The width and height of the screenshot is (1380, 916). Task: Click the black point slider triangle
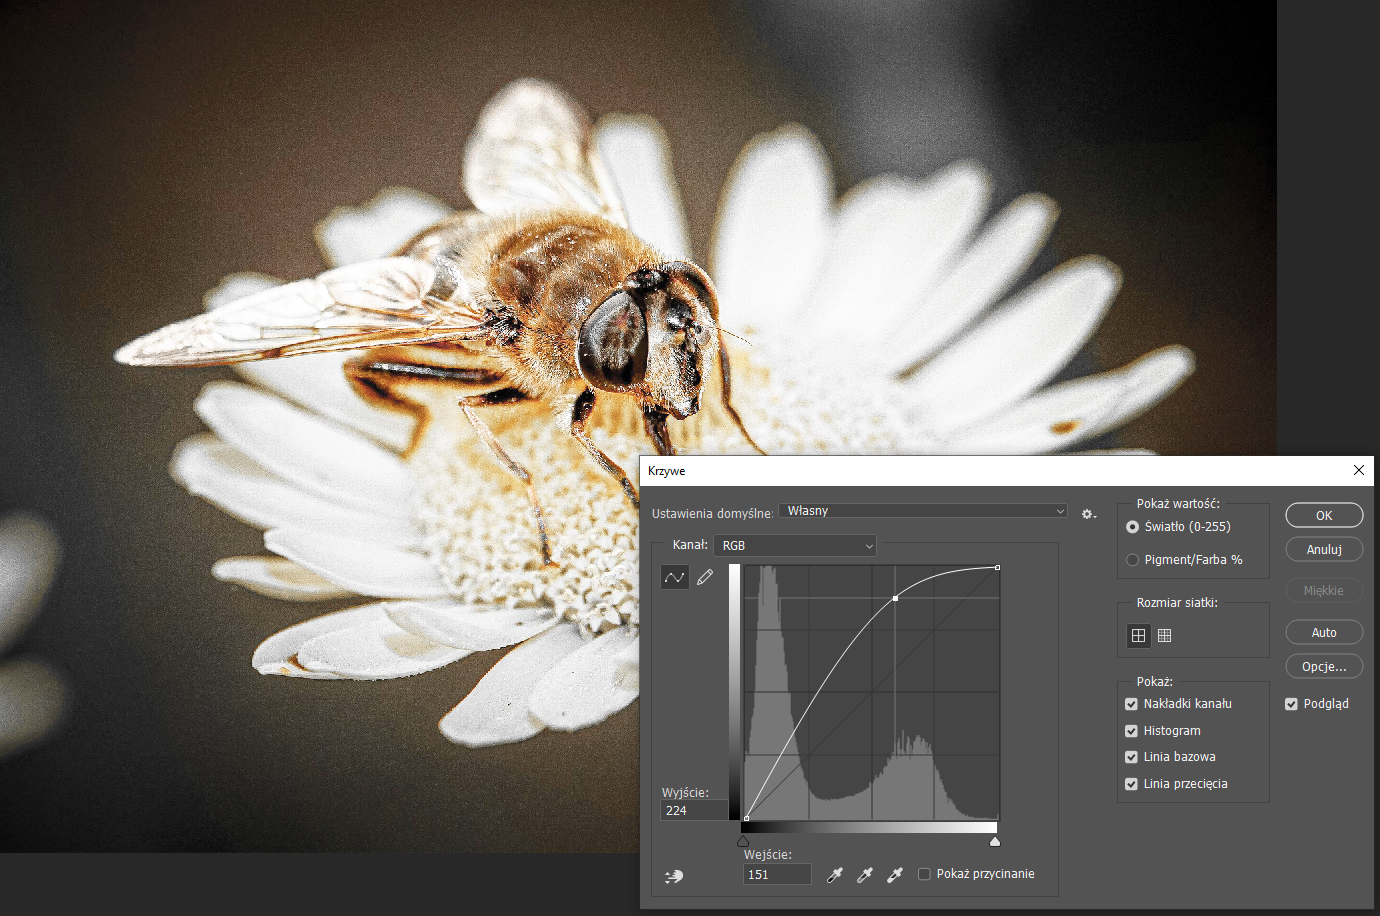[743, 841]
